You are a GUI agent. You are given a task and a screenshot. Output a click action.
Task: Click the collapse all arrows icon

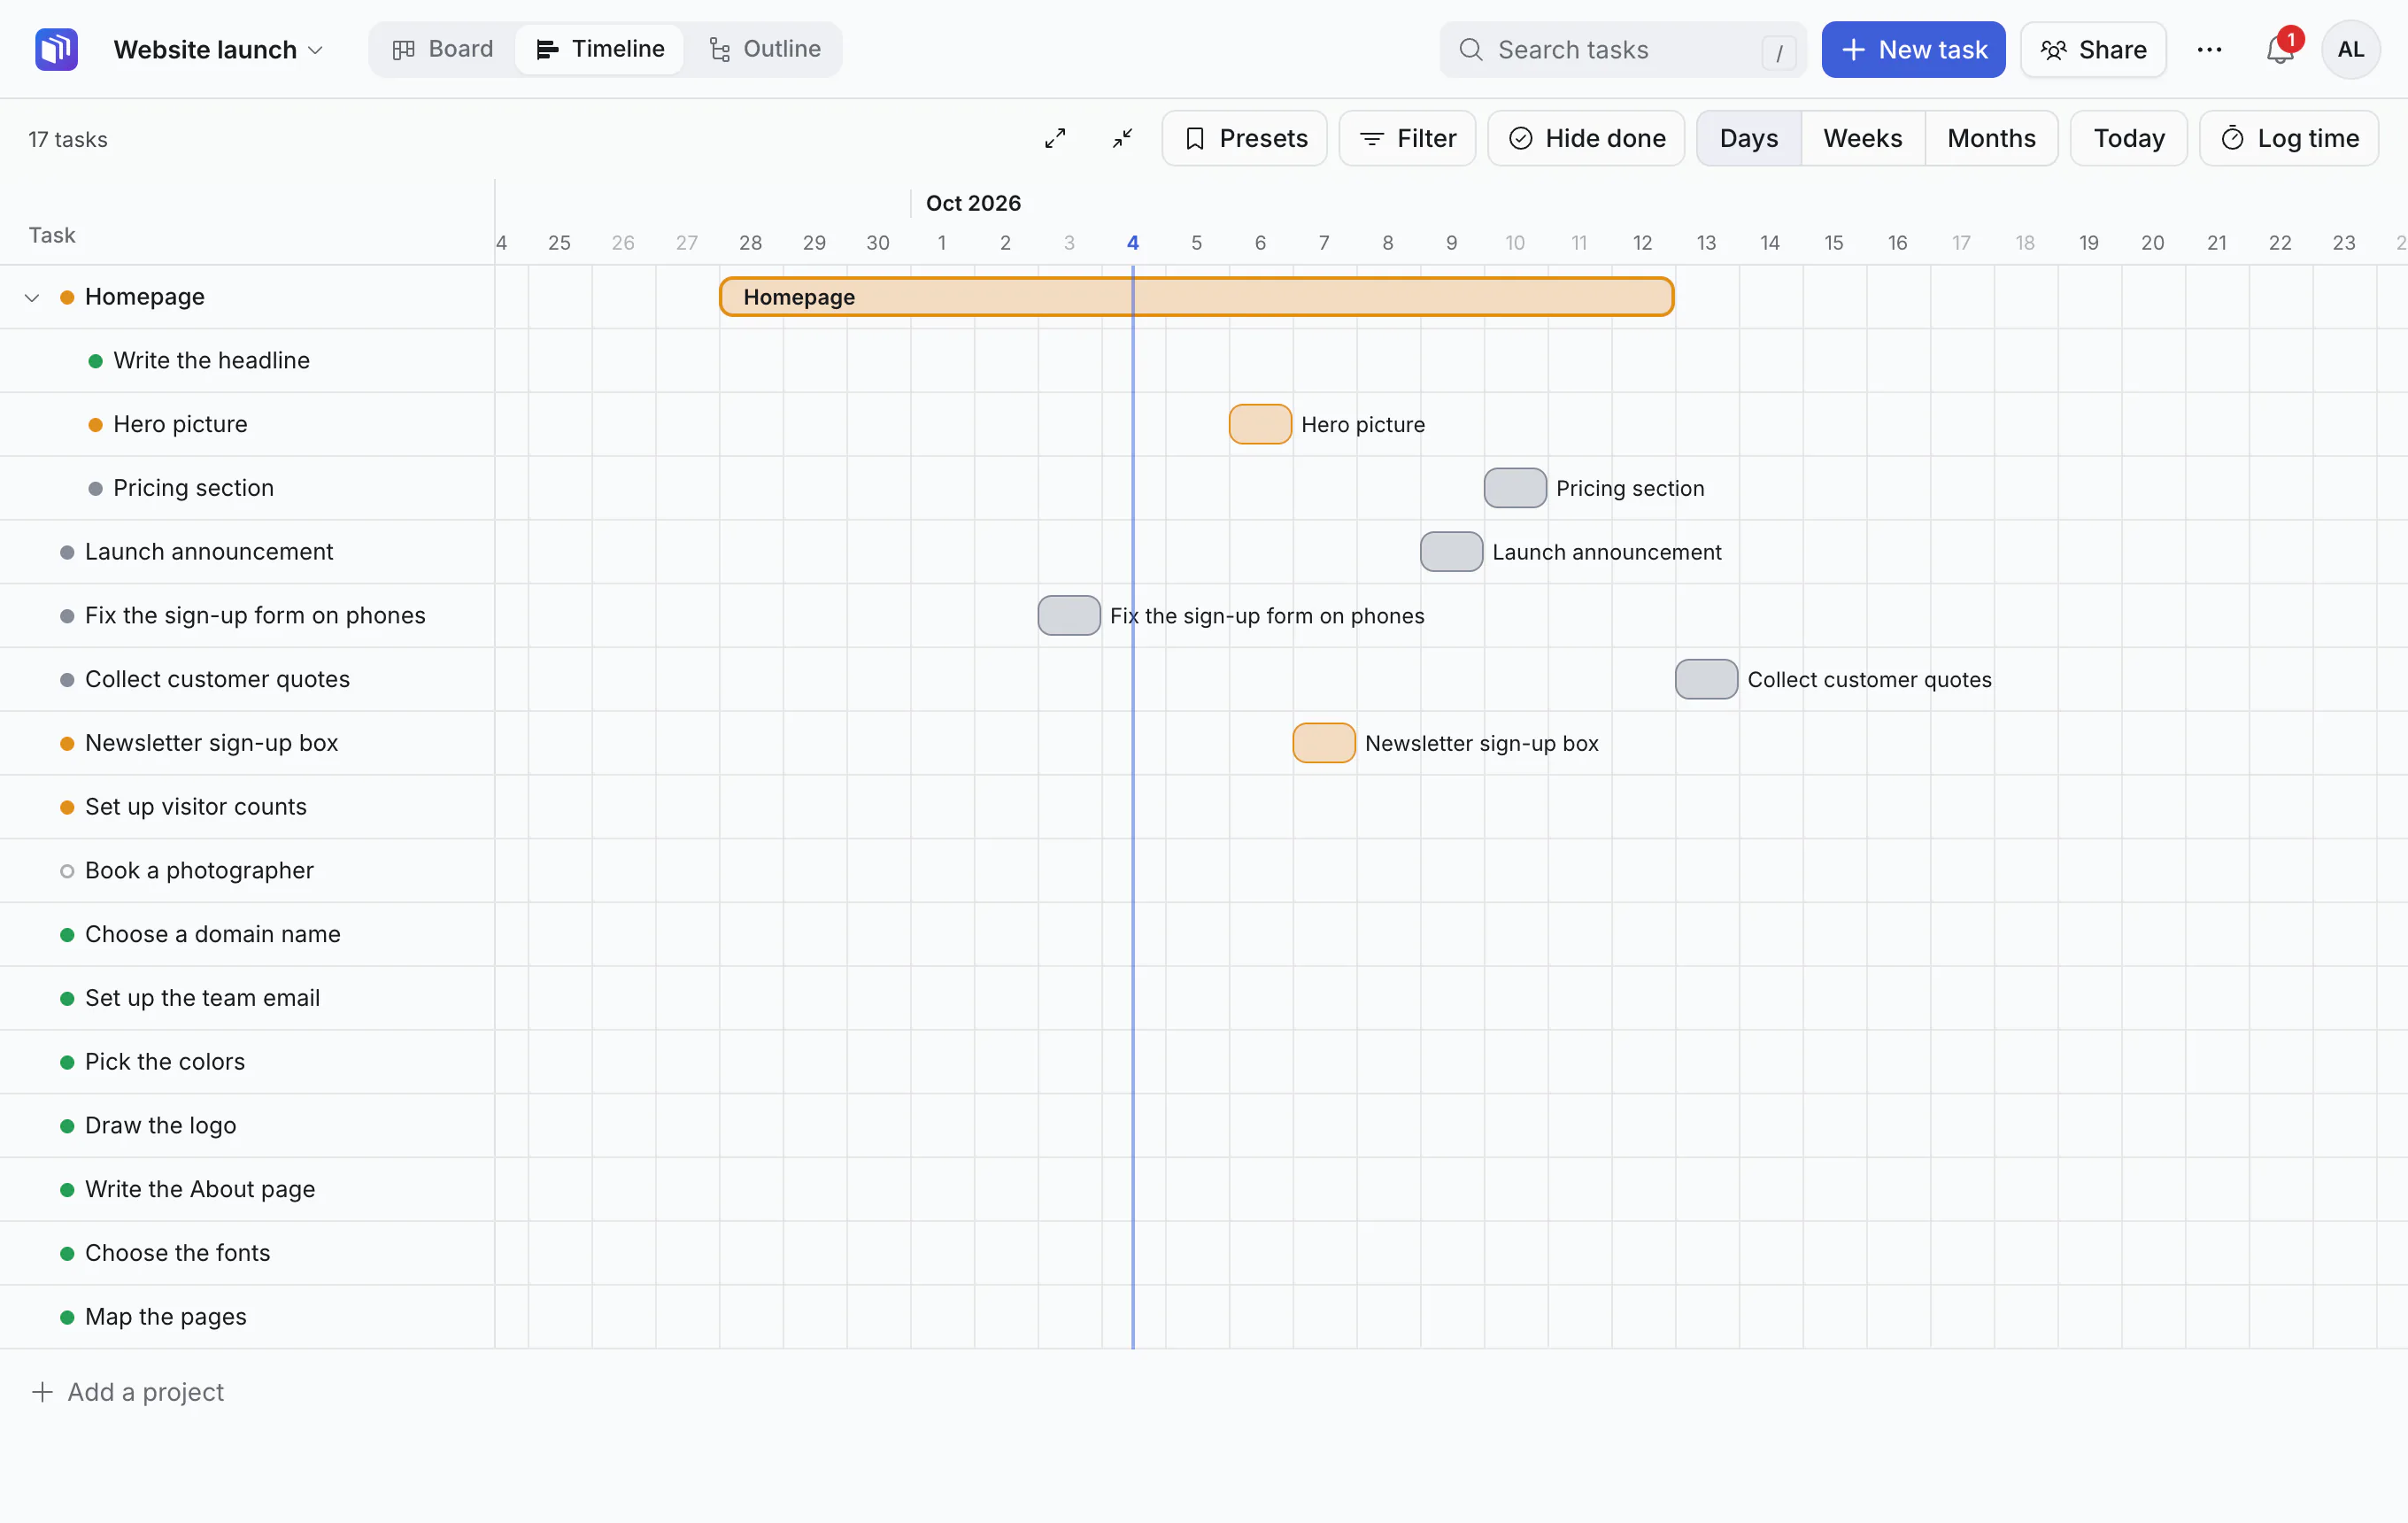1122,138
